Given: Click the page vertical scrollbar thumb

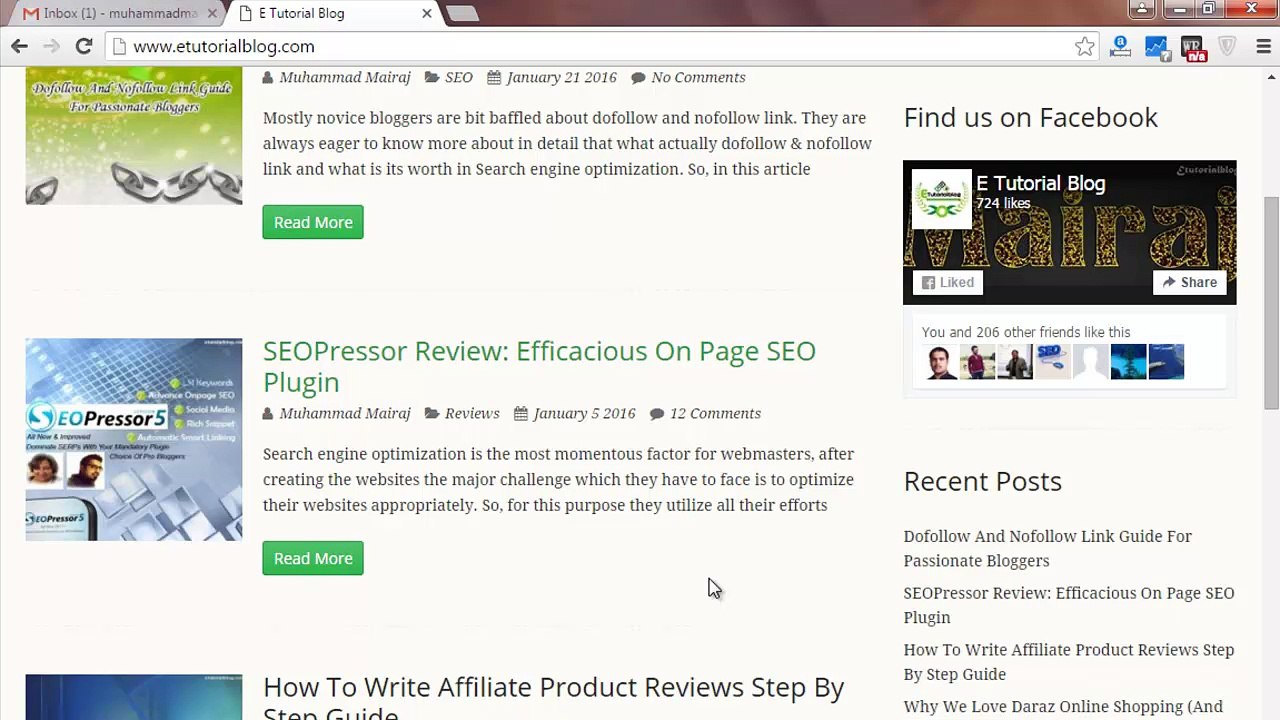Looking at the screenshot, I should point(1271,302).
